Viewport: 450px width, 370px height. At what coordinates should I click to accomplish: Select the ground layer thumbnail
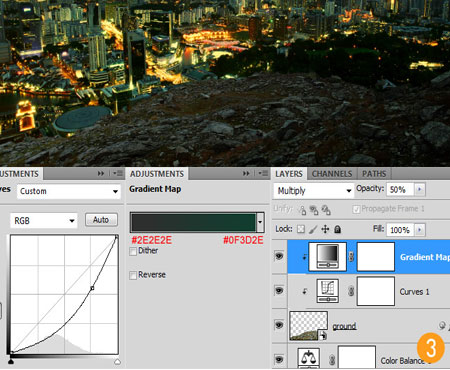(x=309, y=326)
